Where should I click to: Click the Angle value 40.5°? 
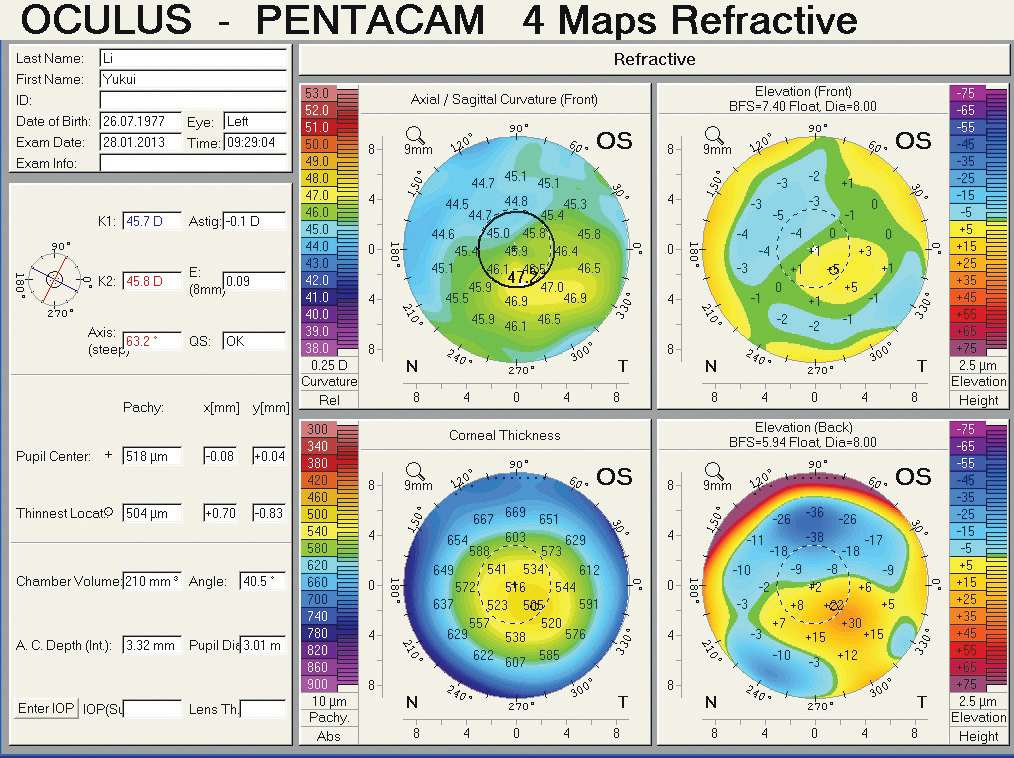[263, 581]
